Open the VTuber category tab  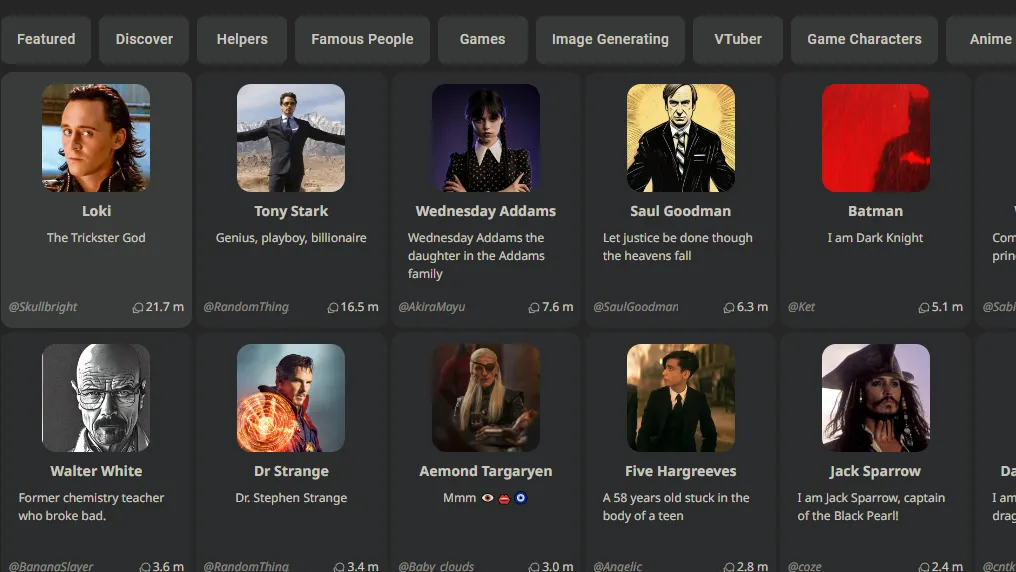(738, 39)
